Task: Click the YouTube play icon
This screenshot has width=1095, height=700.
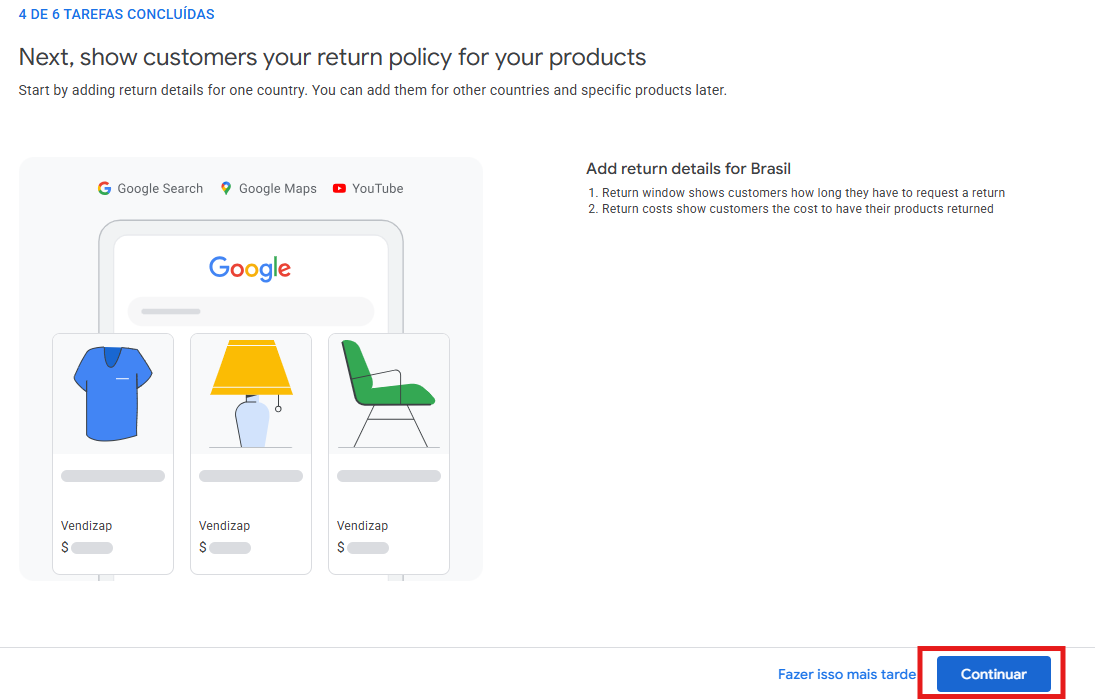Action: pos(340,188)
